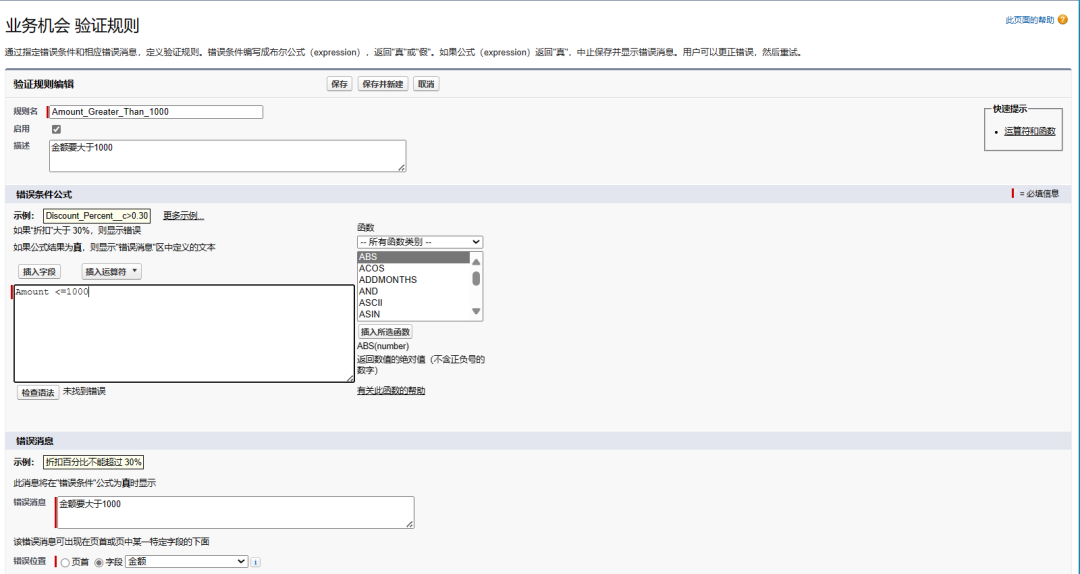Click the info icon beside the 金额 dropdown

(255, 562)
